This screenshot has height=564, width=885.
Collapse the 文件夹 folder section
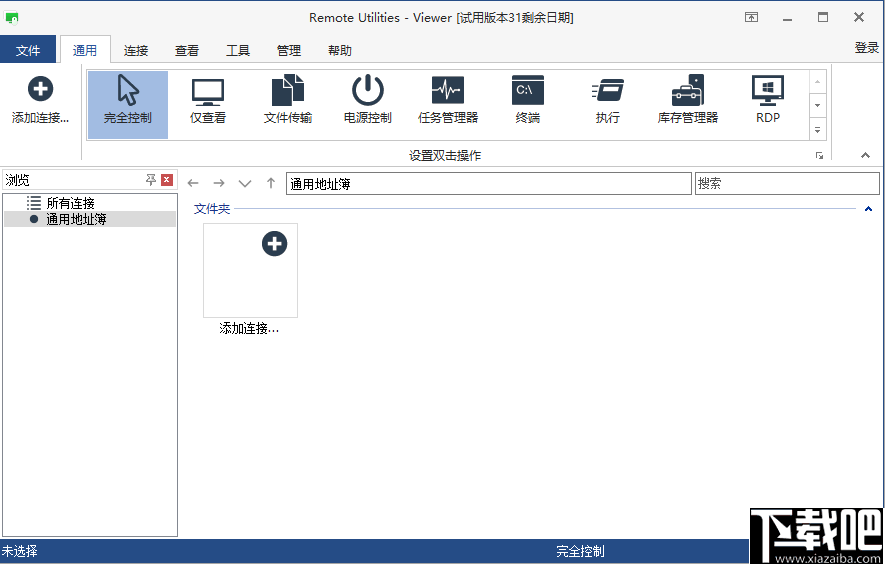click(x=868, y=209)
